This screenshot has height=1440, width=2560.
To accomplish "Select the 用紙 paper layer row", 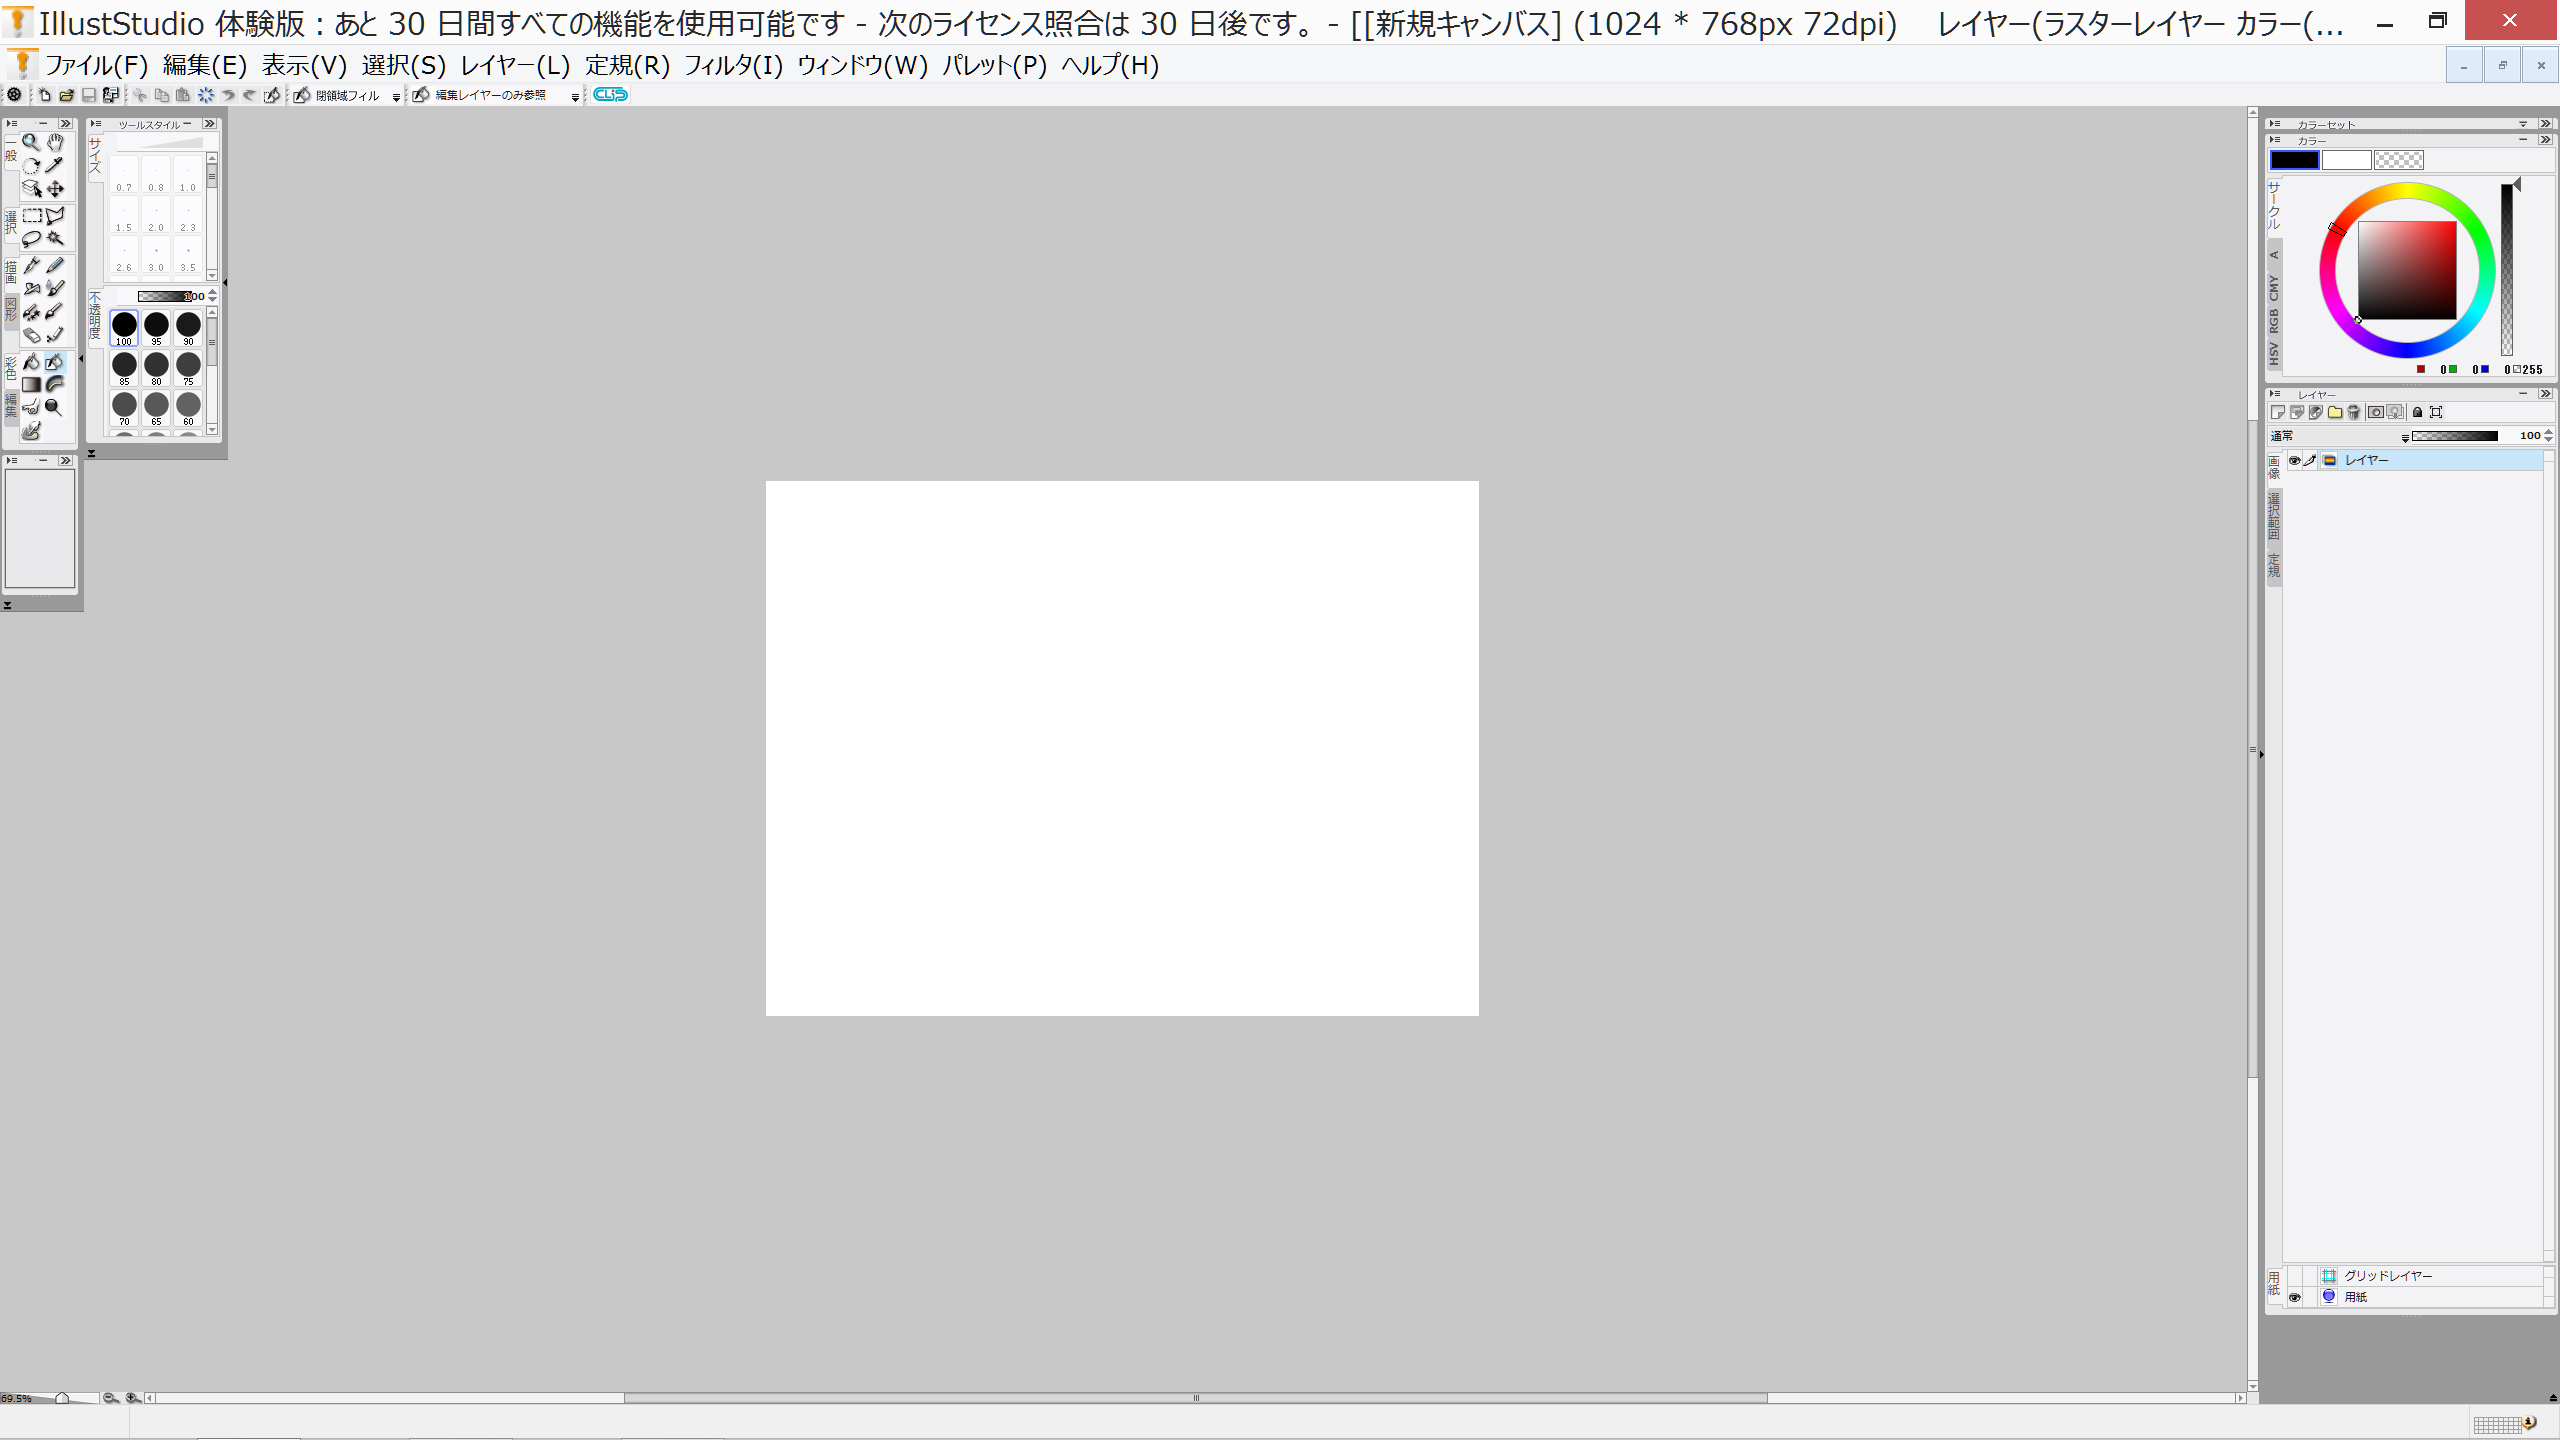I will coord(2413,1297).
